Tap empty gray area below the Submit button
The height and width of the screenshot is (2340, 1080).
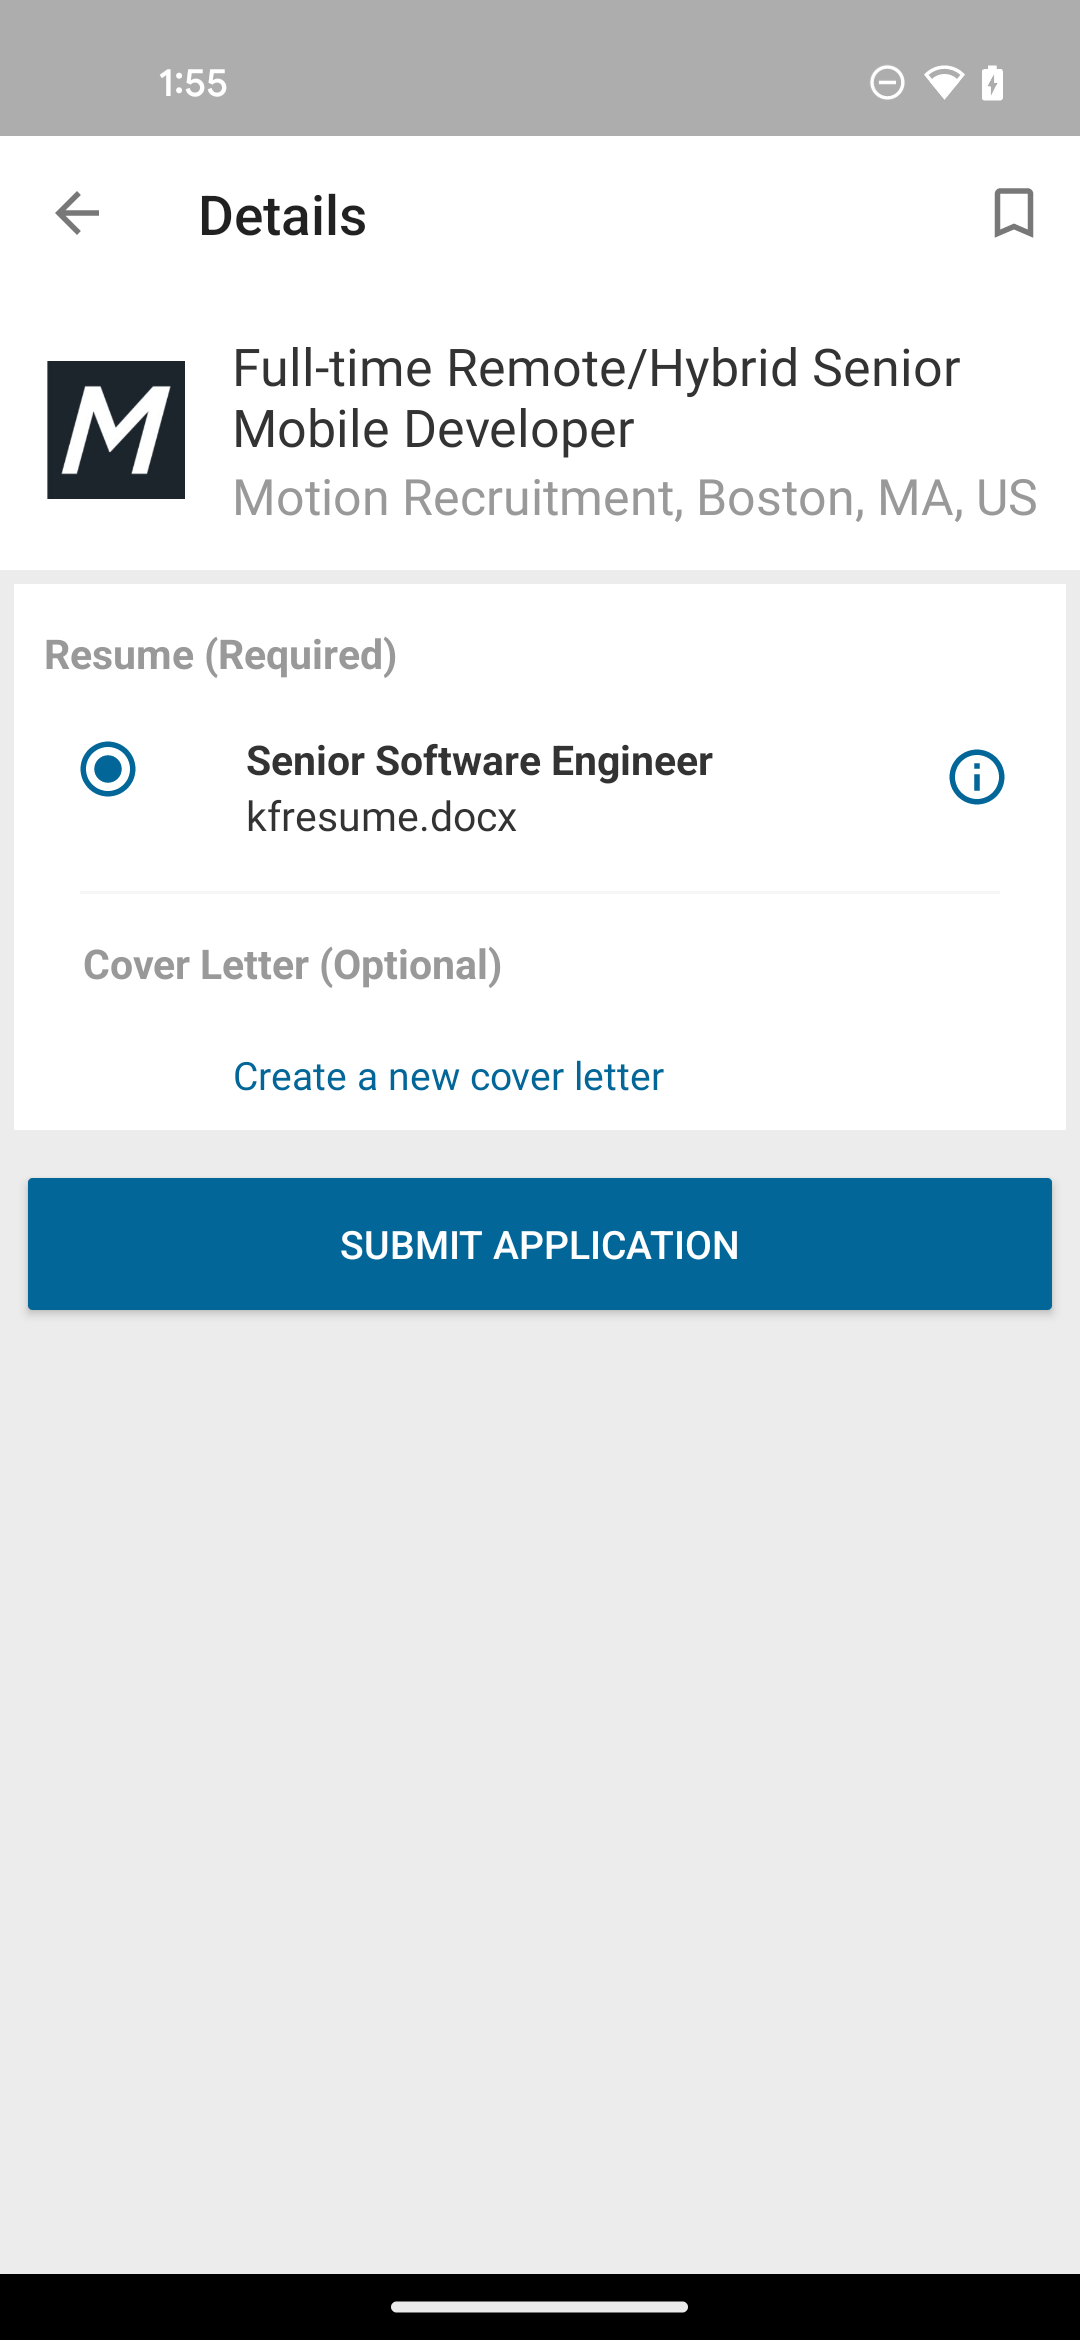(540, 1790)
